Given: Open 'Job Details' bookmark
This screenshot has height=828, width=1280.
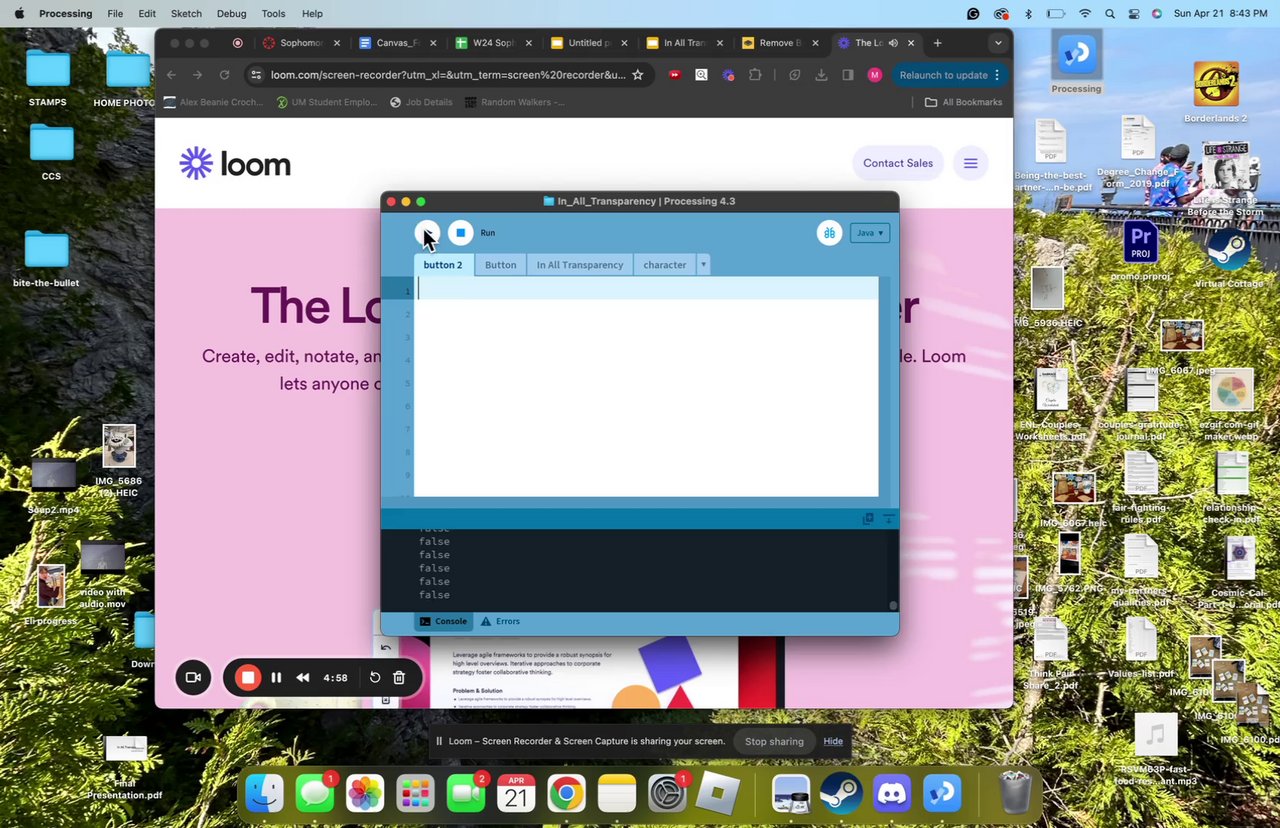Looking at the screenshot, I should point(421,102).
